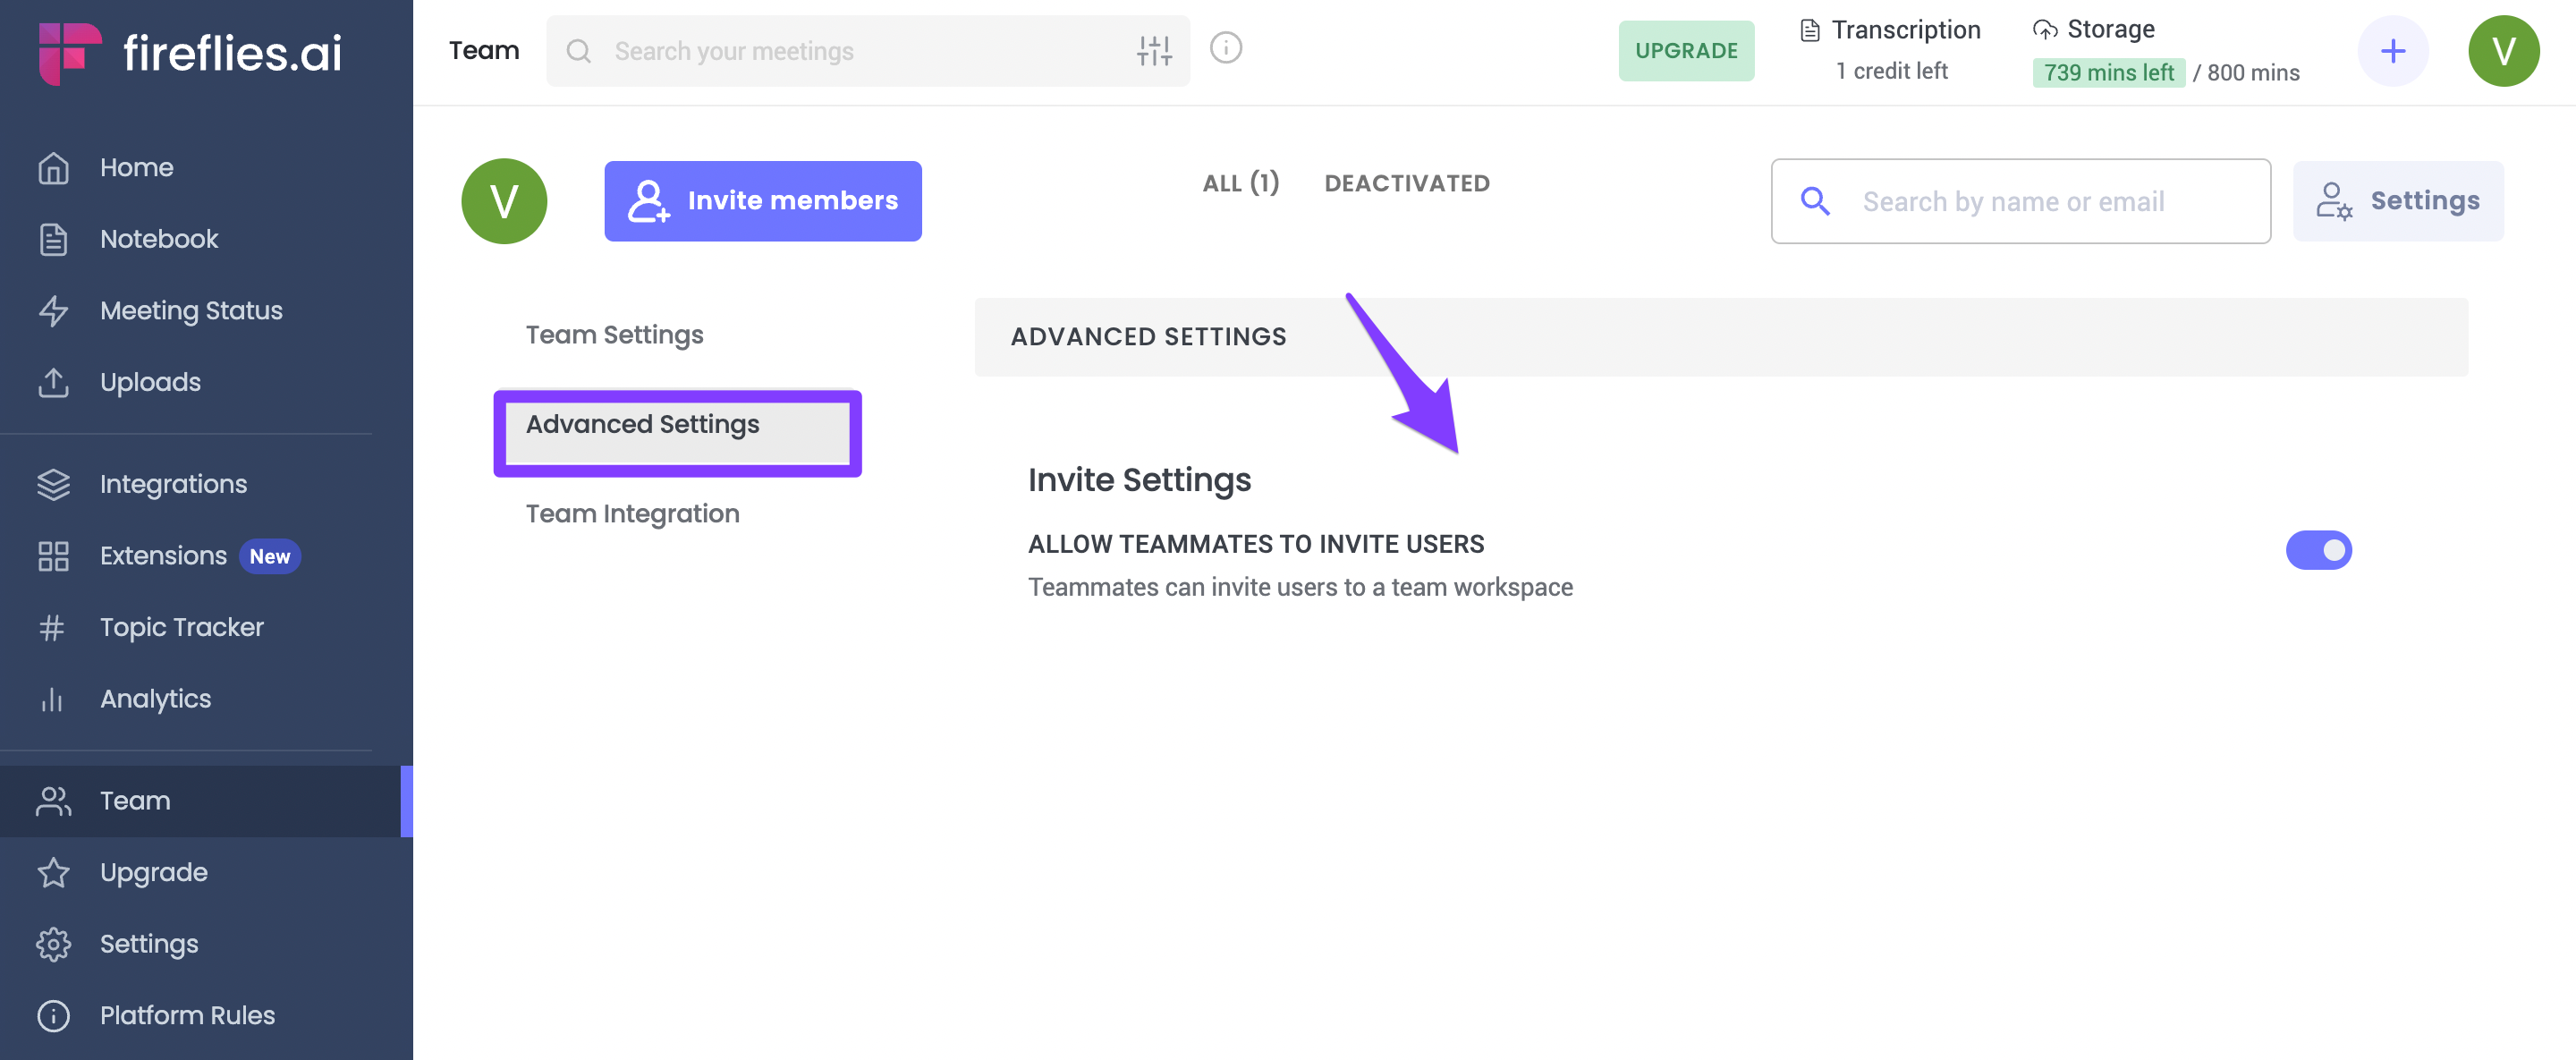Open Home from the sidebar
The width and height of the screenshot is (2576, 1060).
137,168
